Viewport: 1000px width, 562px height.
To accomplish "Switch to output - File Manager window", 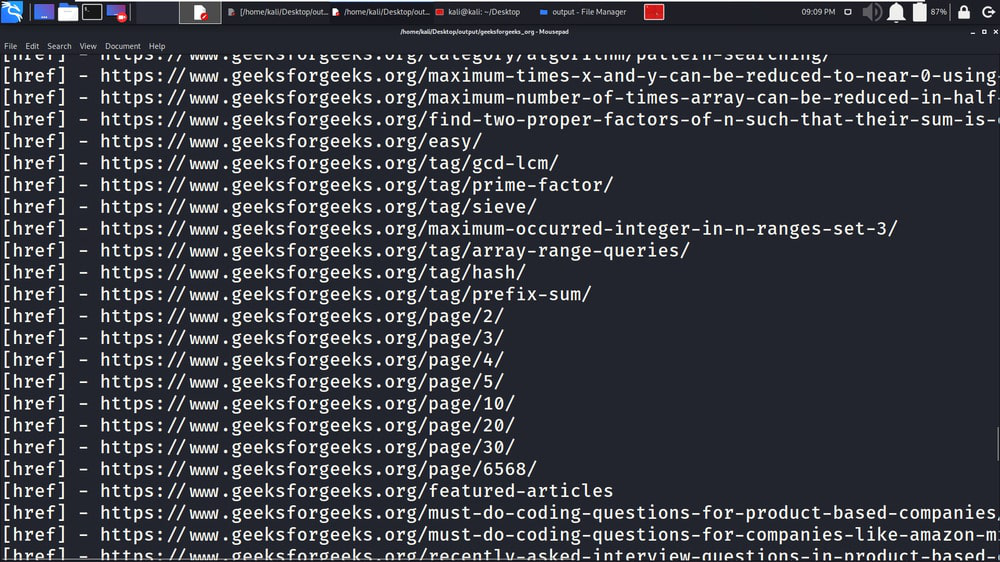I will click(x=583, y=12).
